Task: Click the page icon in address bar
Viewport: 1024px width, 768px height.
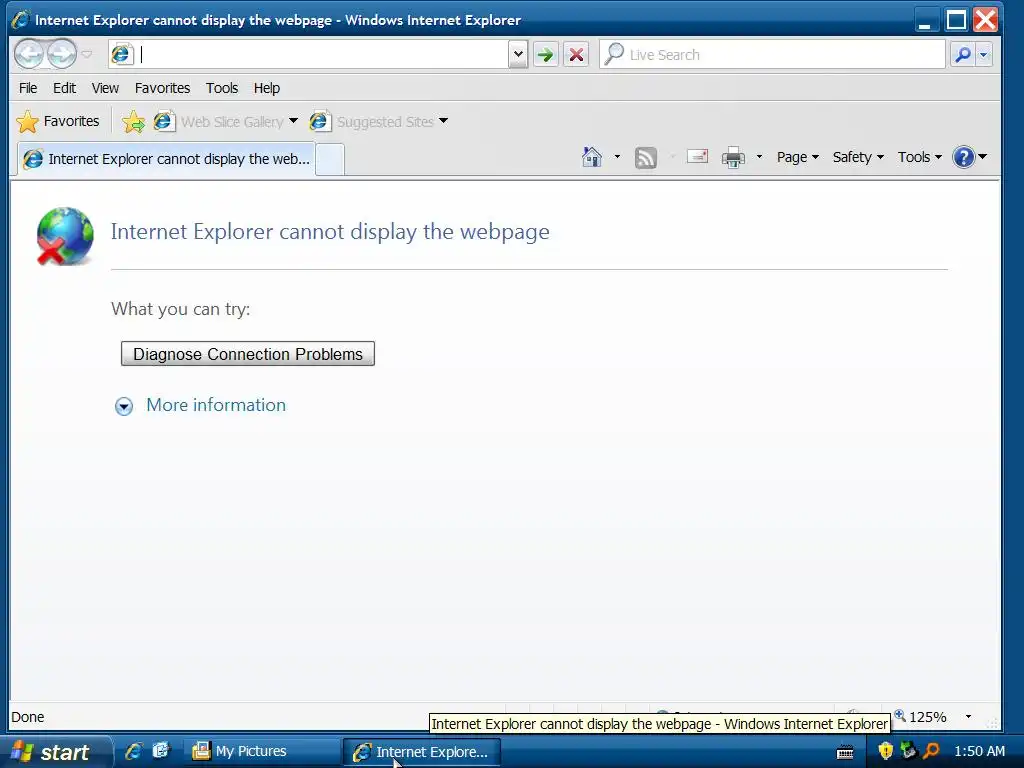Action: [x=121, y=54]
